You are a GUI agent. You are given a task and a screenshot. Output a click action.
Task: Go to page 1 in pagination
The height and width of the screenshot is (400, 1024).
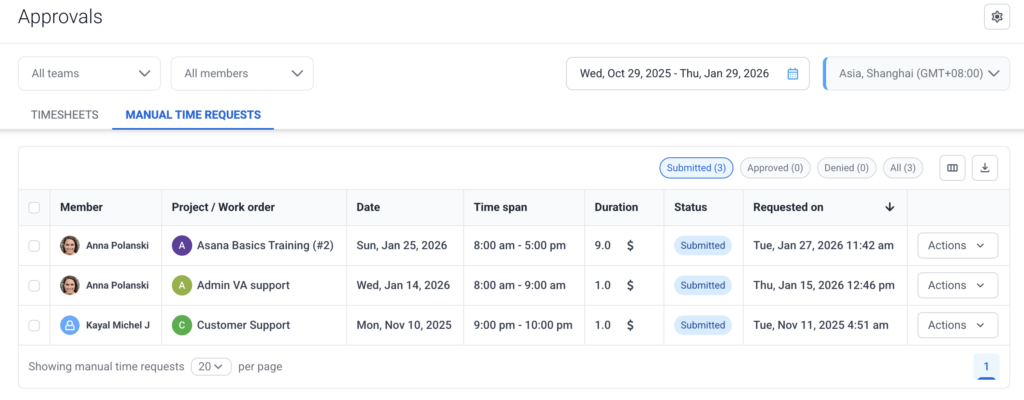click(985, 366)
